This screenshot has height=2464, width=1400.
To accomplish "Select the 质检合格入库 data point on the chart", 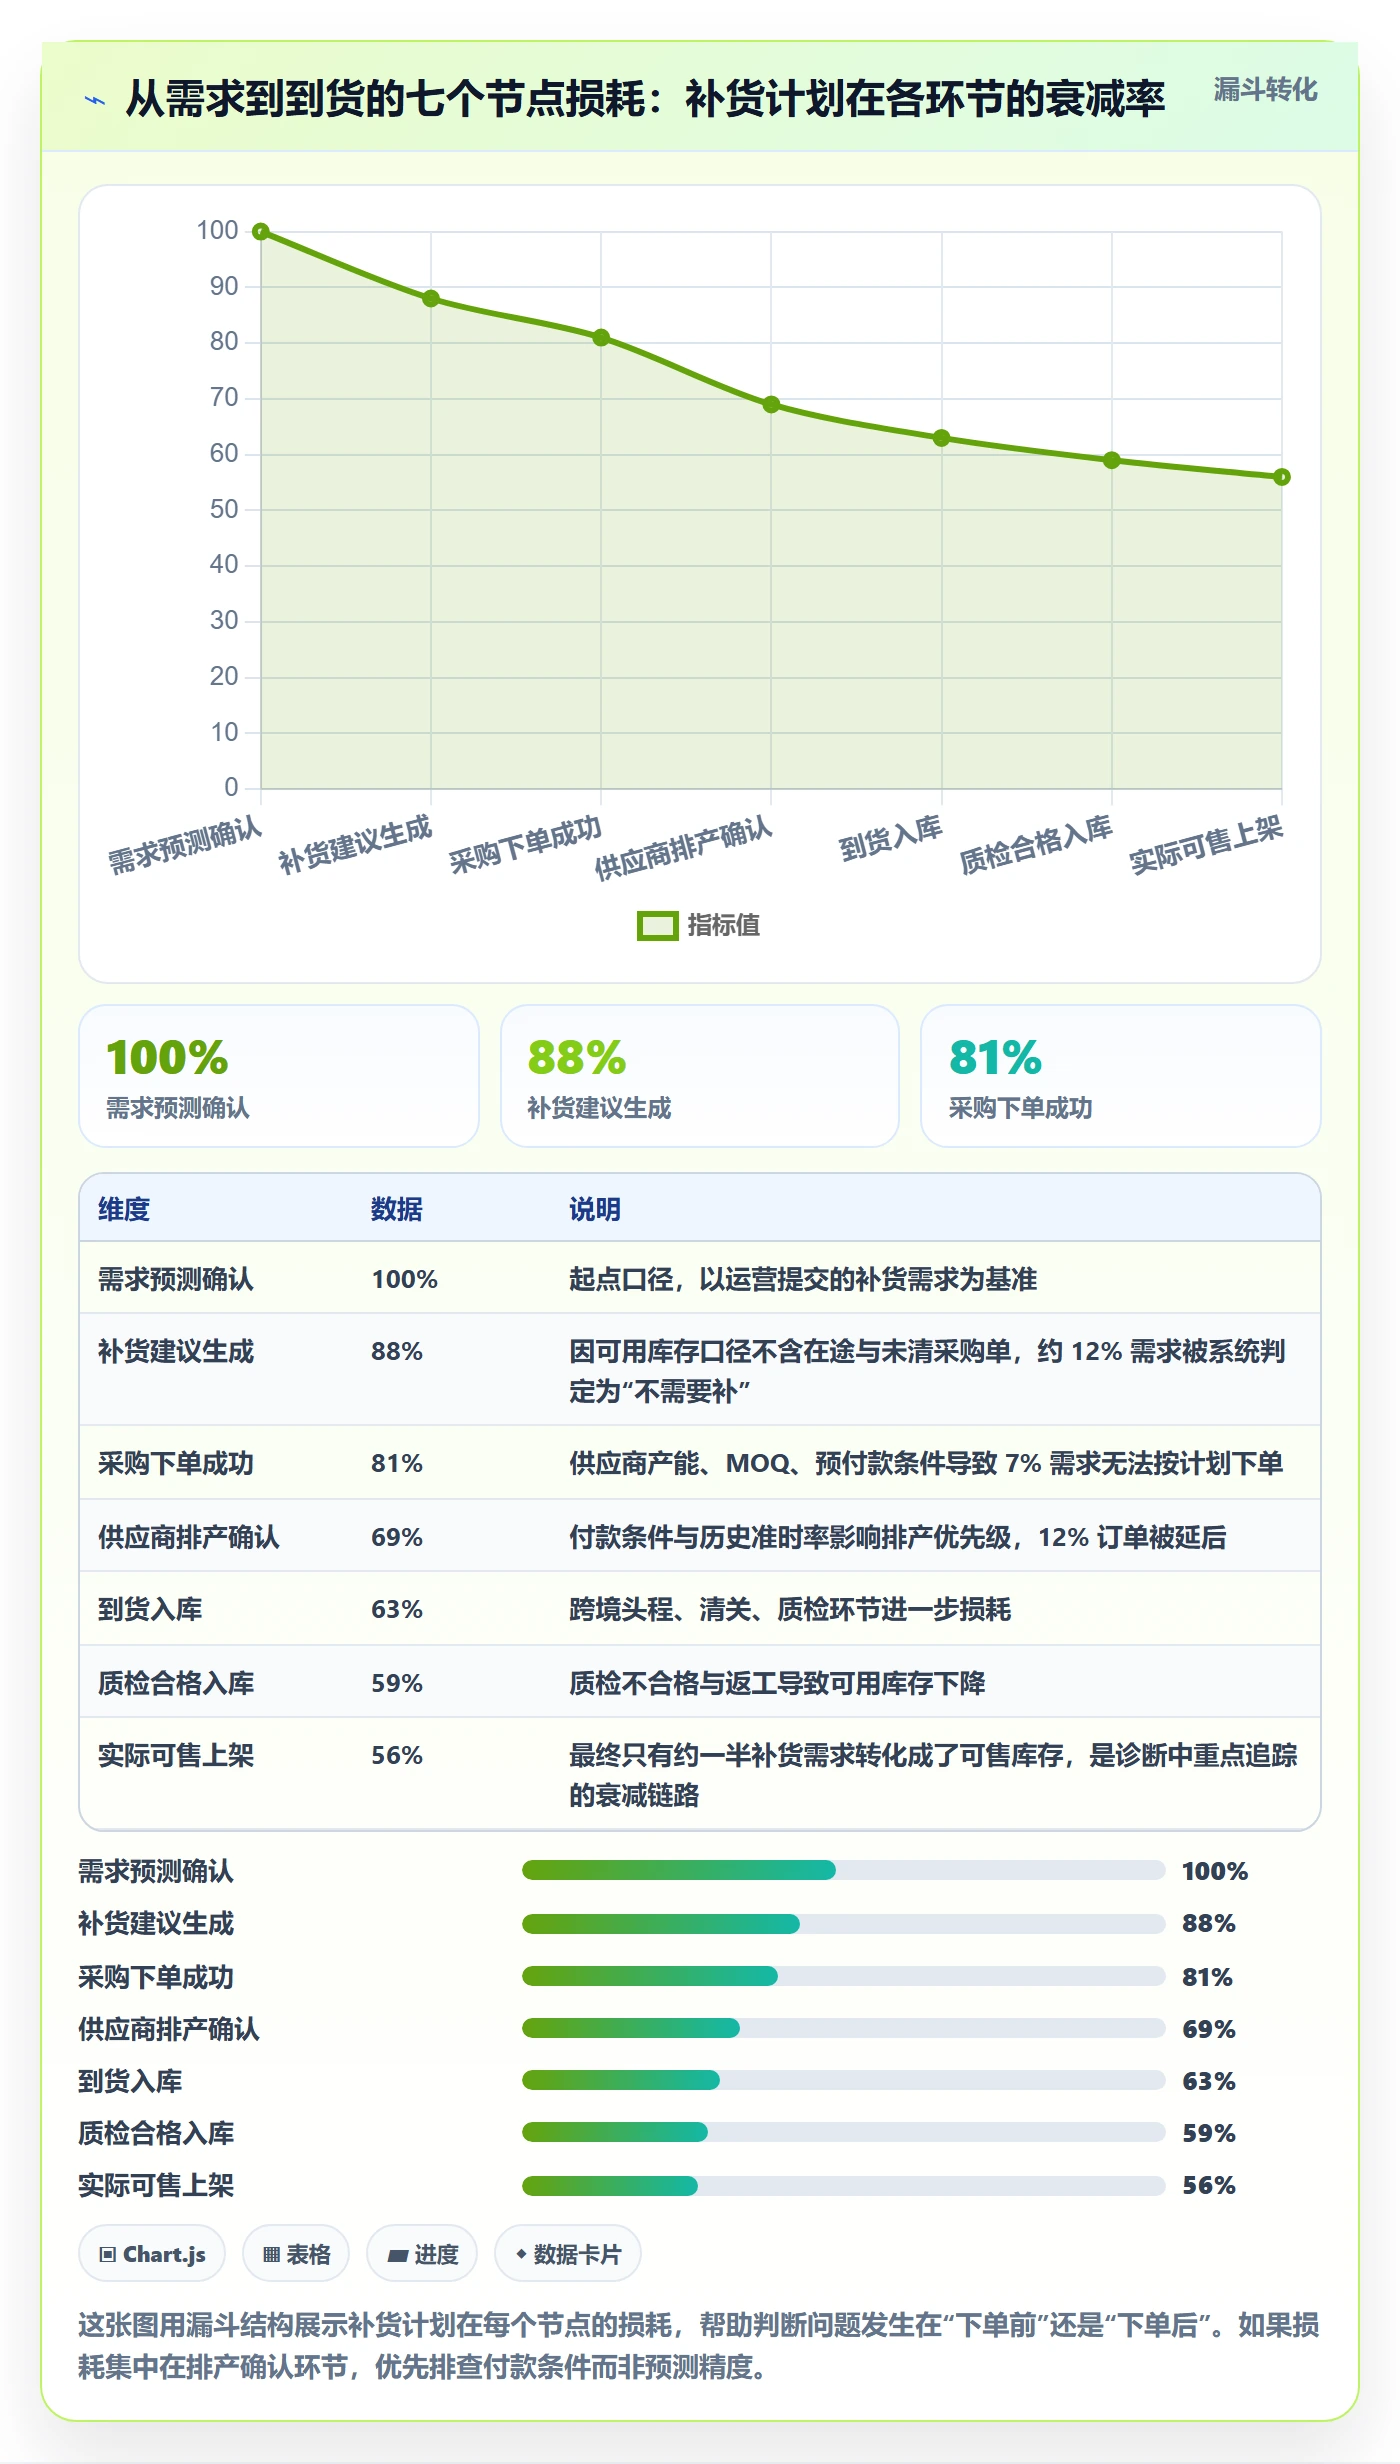I will (x=1111, y=460).
